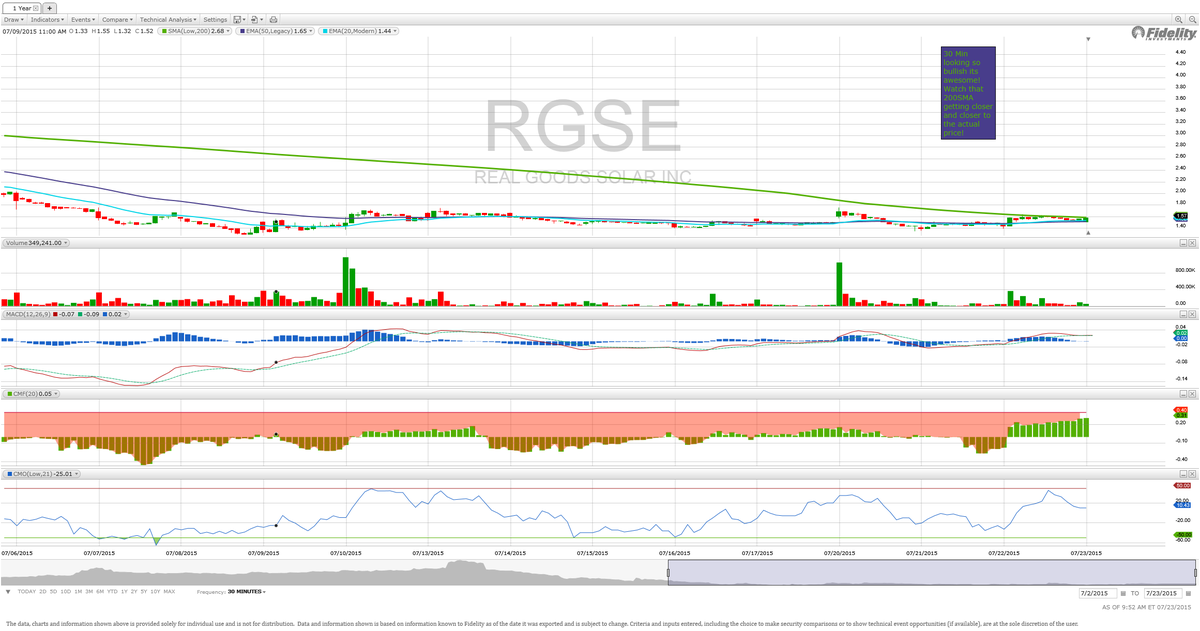Zoom out of the chart
This screenshot has height=631, width=1200.
pyautogui.click(x=1191, y=19)
